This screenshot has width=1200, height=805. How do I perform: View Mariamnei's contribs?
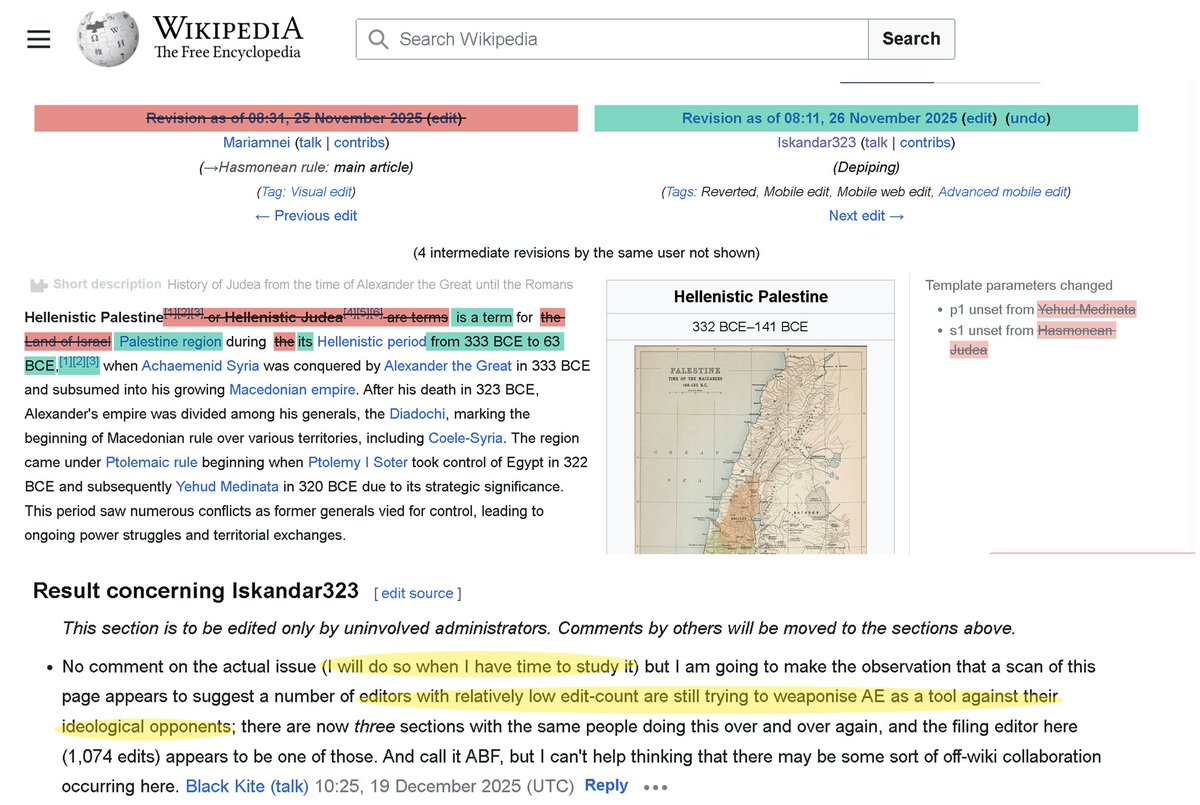pyautogui.click(x=359, y=143)
